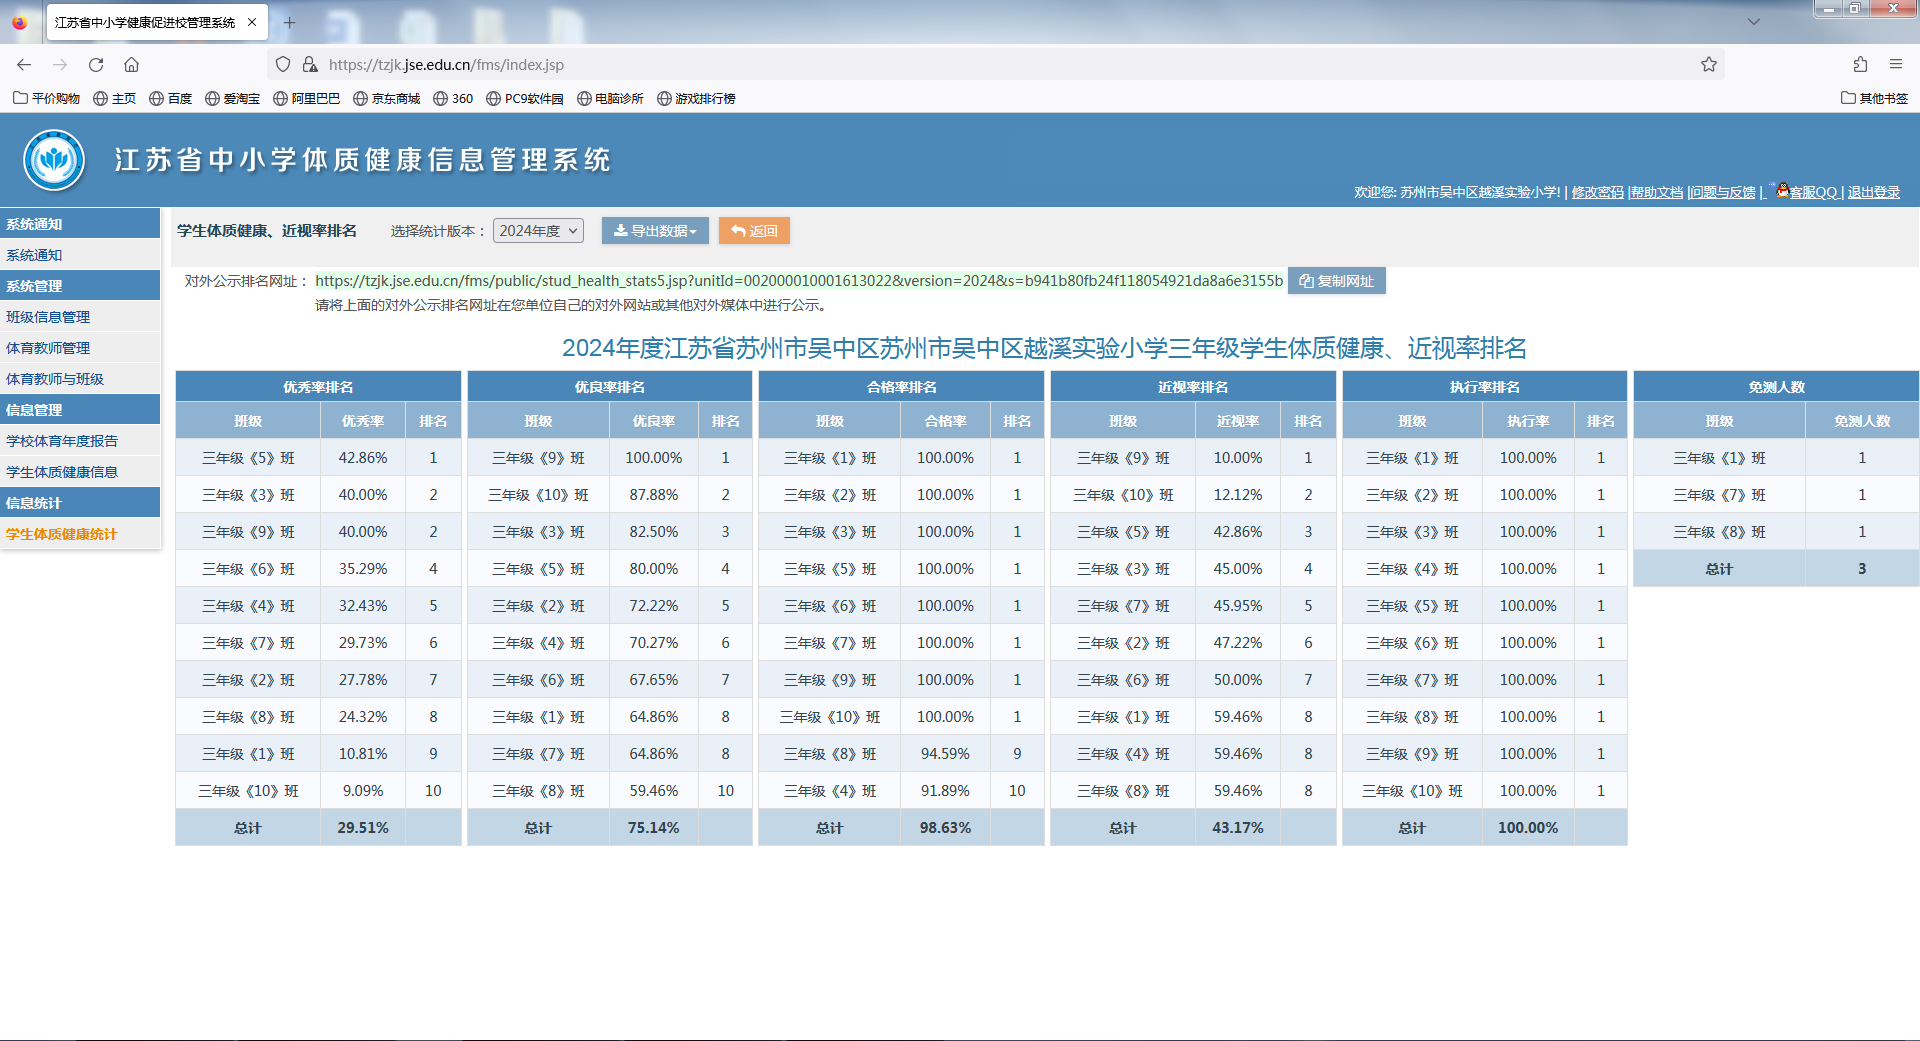1920x1041 pixels.
Task: Open 体育教师管理 in sidebar
Action: [x=80, y=348]
